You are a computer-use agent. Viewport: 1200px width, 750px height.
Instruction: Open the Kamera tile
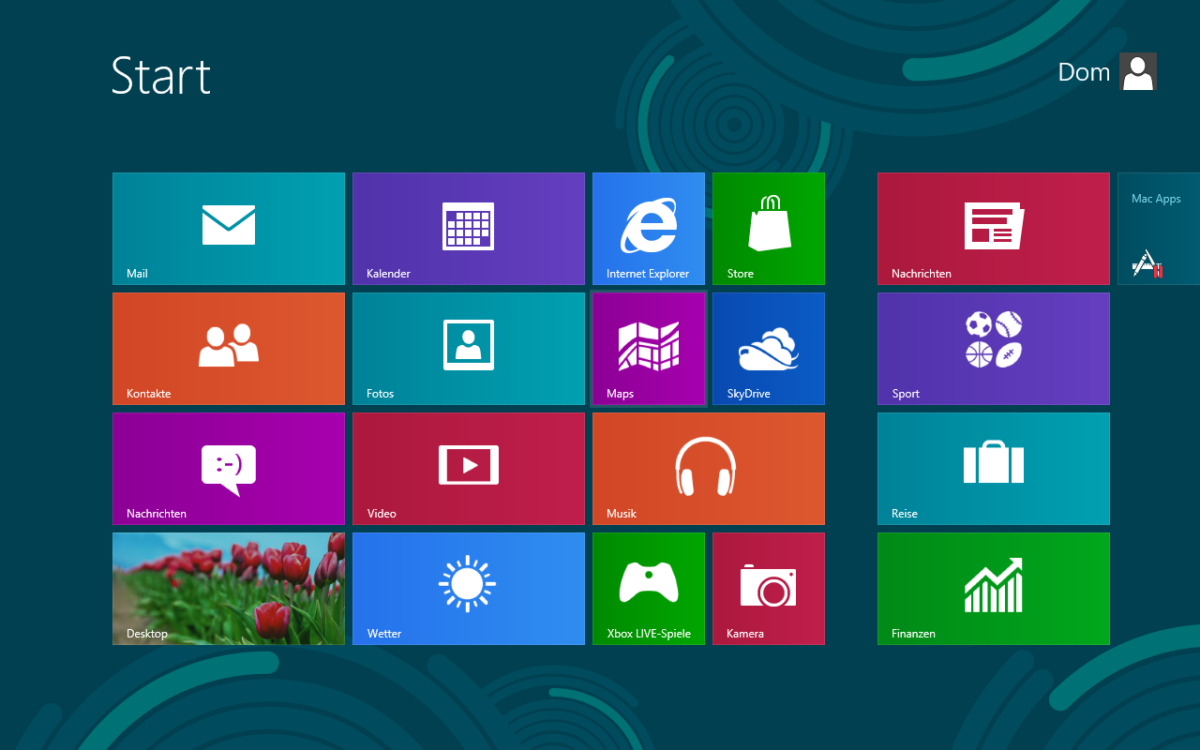click(768, 588)
